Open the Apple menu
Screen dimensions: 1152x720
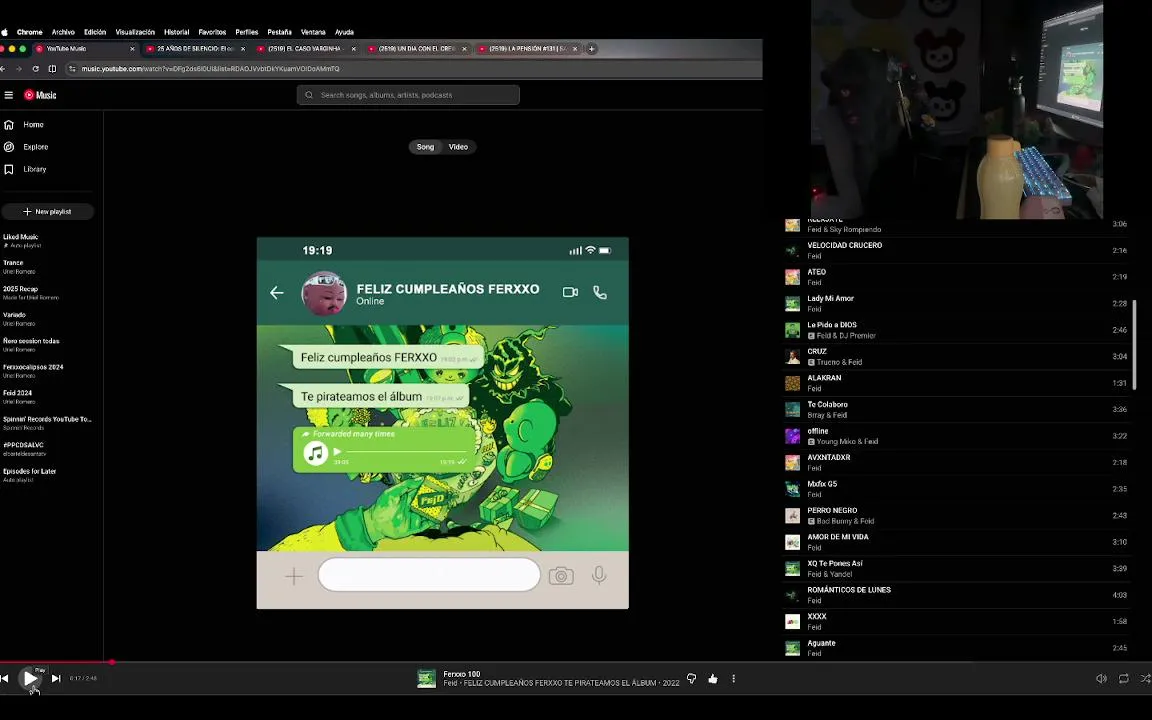[4, 32]
